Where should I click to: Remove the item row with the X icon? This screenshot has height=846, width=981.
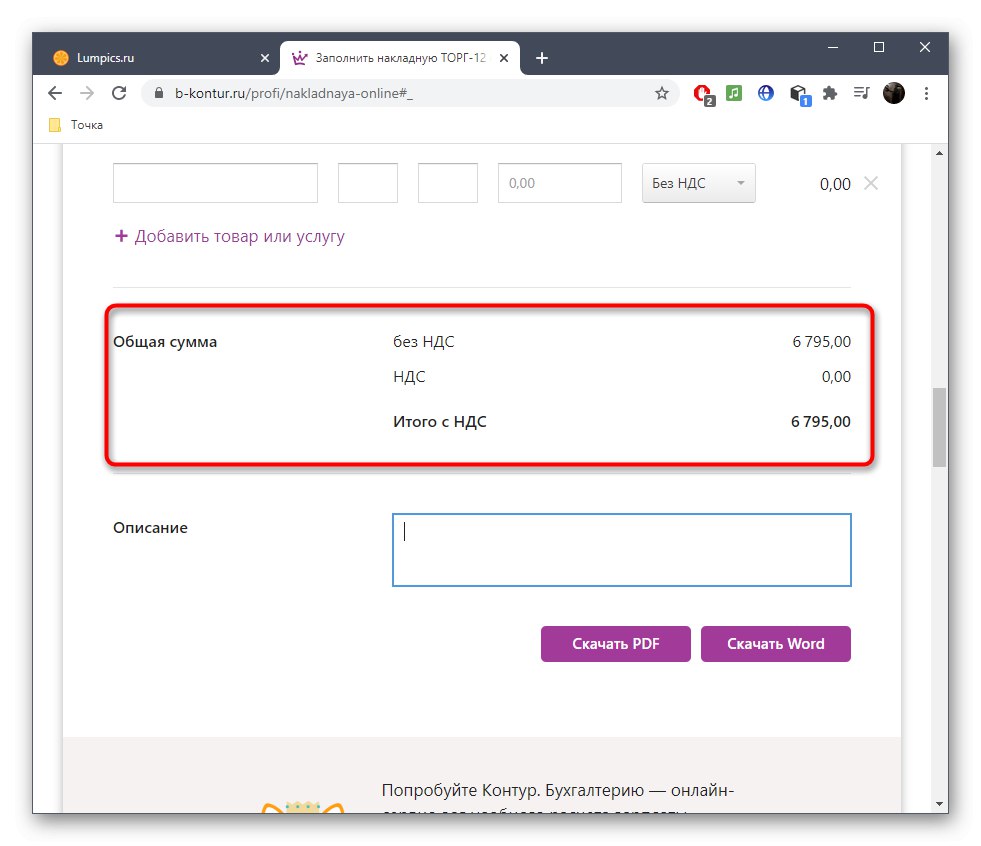[x=870, y=183]
